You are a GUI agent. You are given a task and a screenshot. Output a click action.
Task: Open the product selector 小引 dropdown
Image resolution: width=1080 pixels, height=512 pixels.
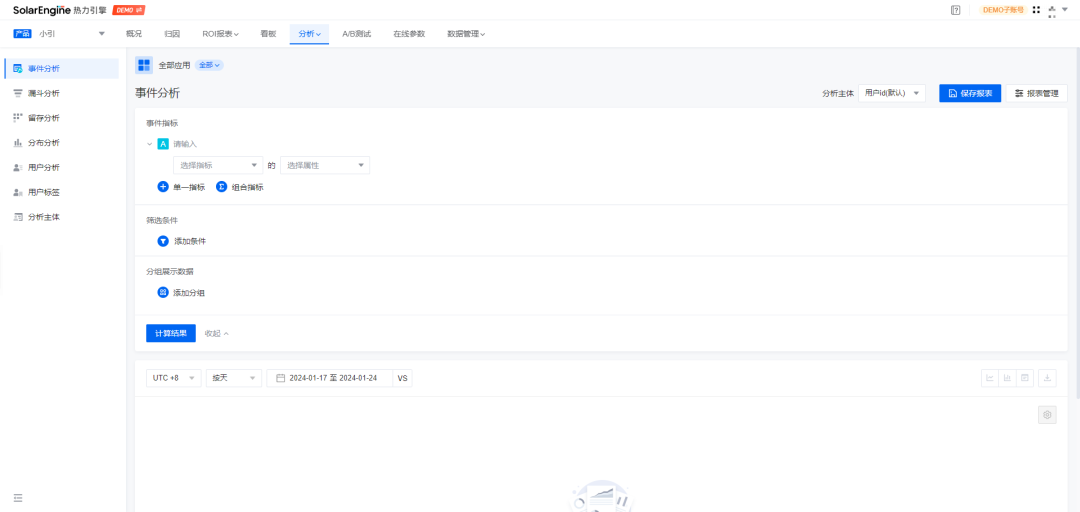point(59,33)
